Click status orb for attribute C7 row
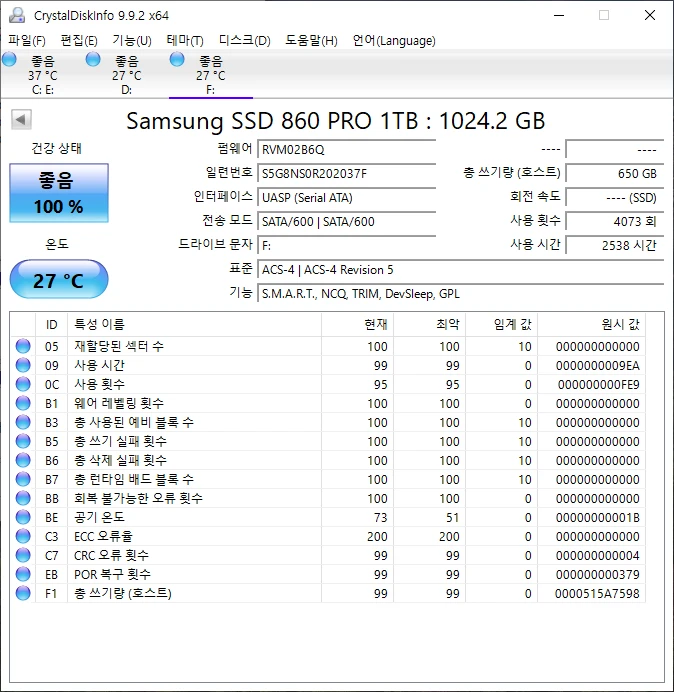Viewport: 674px width, 692px height. coord(23,555)
